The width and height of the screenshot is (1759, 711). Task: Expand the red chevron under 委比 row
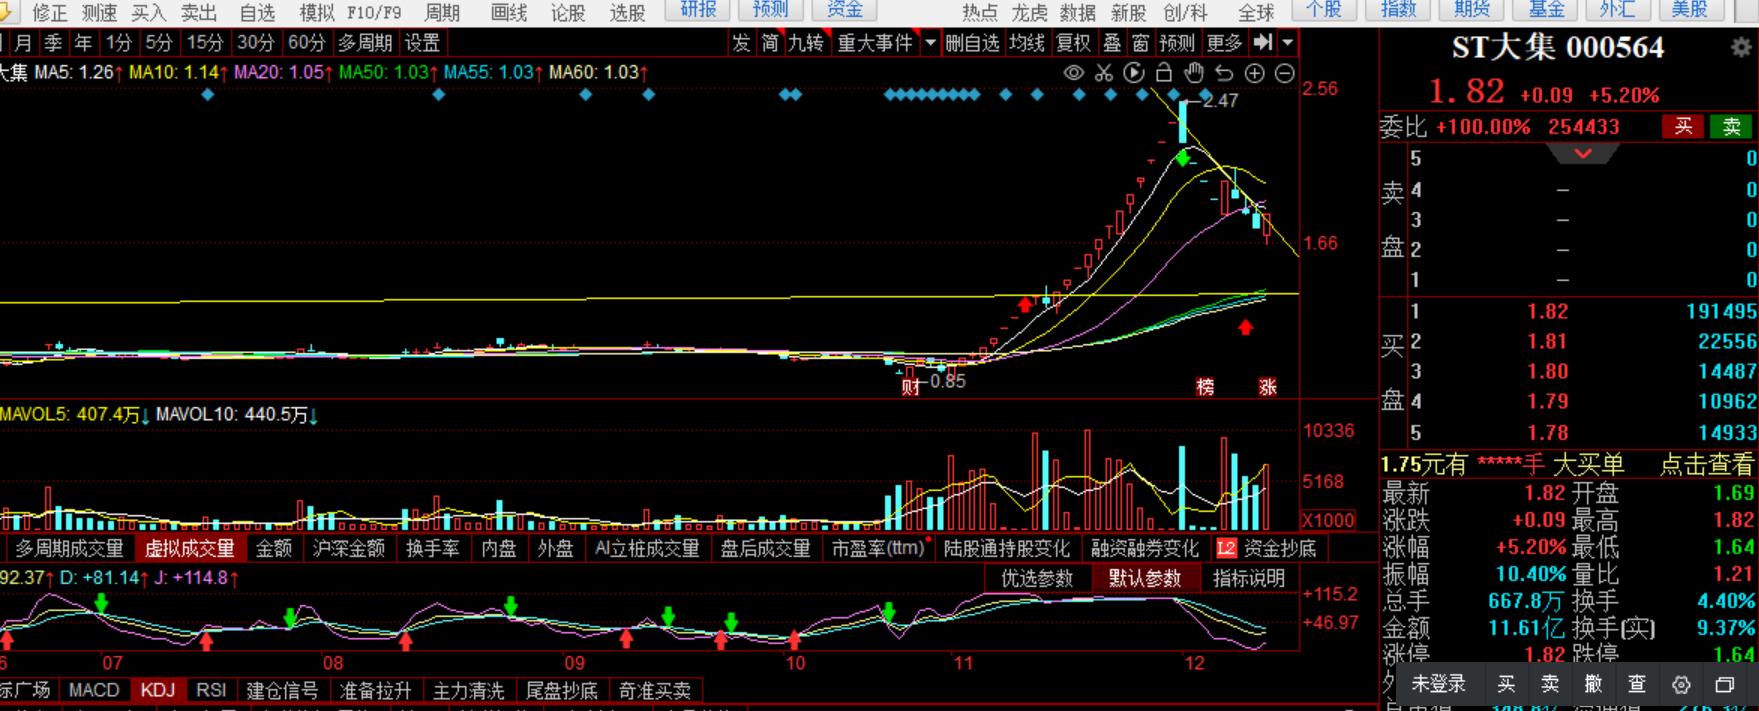click(x=1583, y=154)
